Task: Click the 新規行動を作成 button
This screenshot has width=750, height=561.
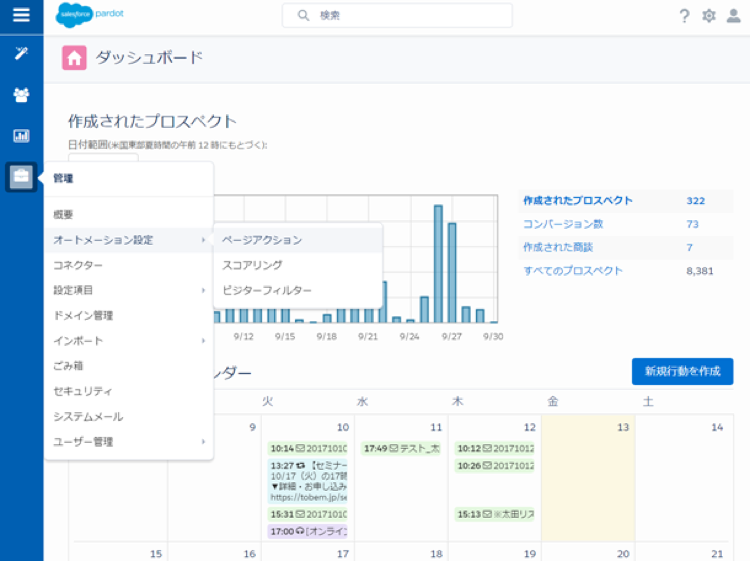Action: point(683,371)
